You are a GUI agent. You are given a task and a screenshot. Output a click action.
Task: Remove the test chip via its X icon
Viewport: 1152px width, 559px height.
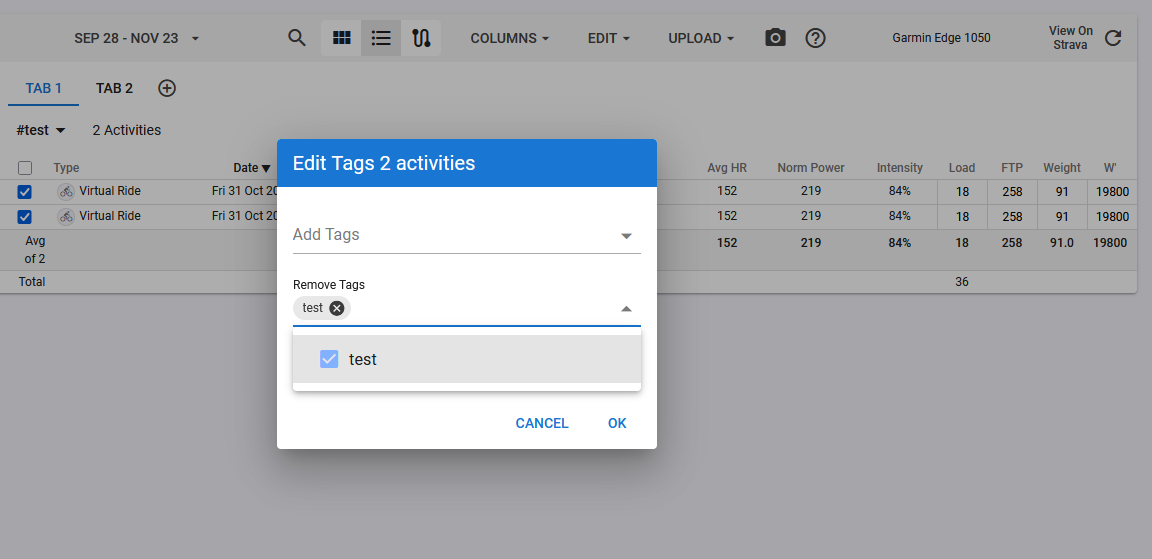pyautogui.click(x=336, y=308)
